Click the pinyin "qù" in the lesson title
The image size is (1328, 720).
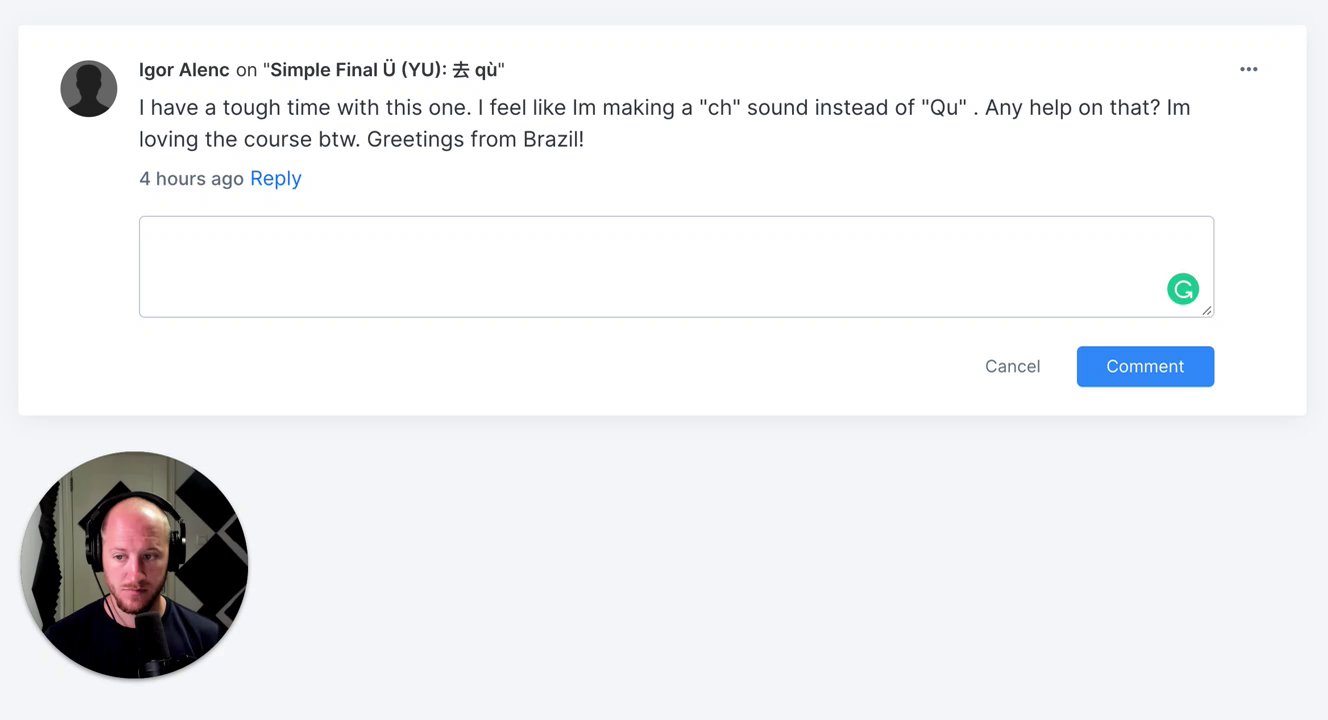486,70
